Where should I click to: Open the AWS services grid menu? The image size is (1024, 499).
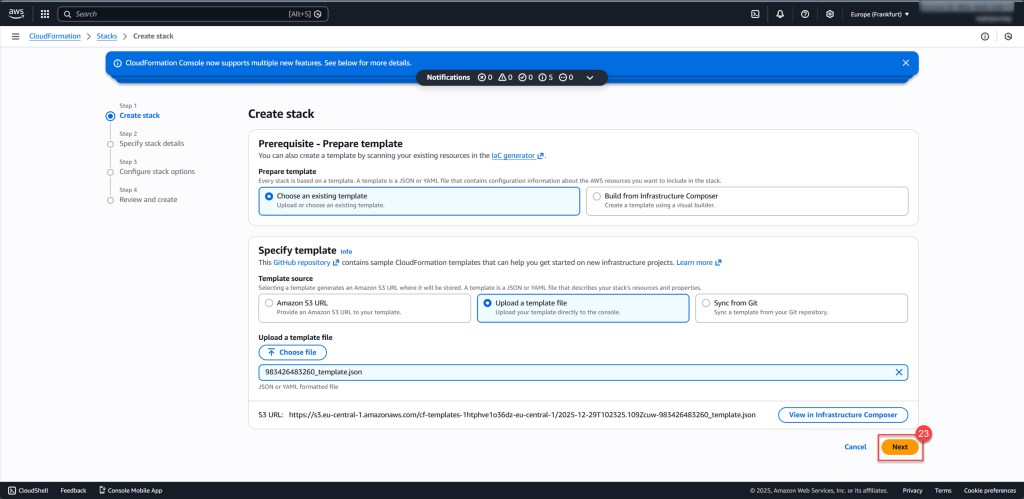(x=44, y=14)
